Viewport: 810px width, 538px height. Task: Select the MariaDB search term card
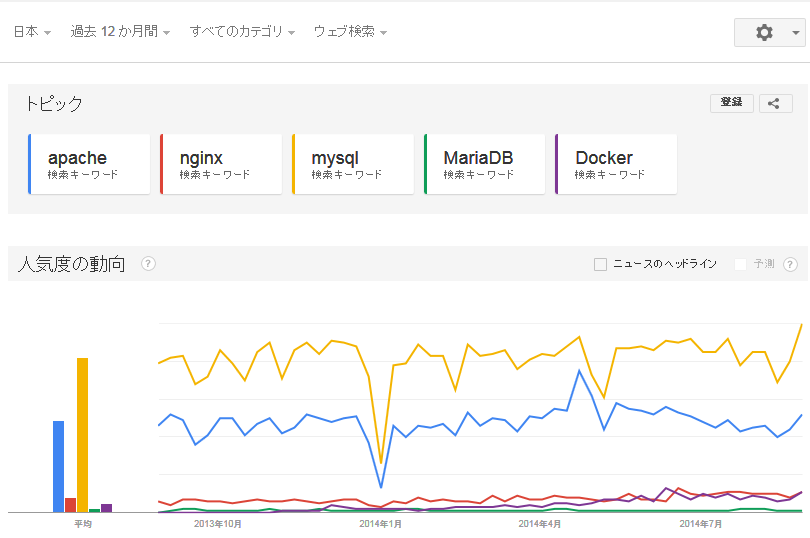pos(486,164)
